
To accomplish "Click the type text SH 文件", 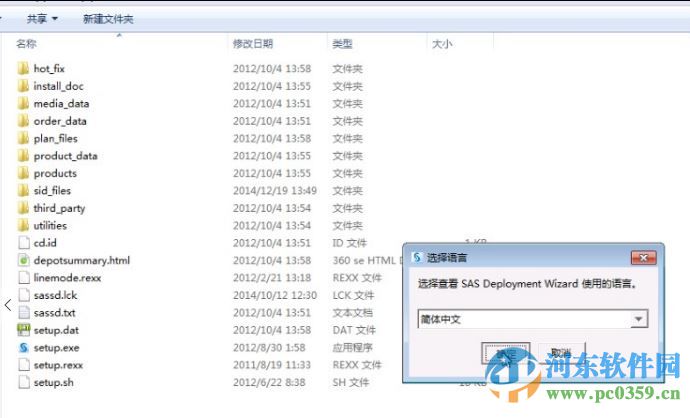I will [x=350, y=382].
